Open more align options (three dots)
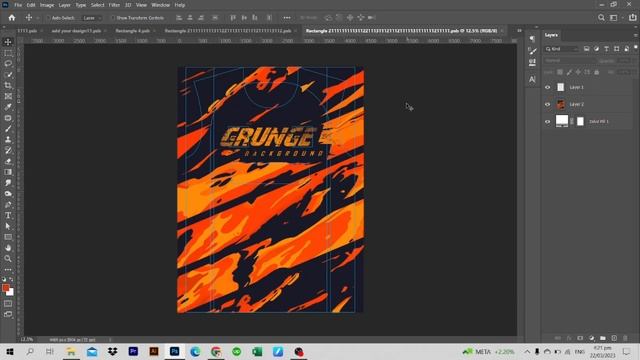Image resolution: width=640 pixels, height=360 pixels. coord(287,18)
